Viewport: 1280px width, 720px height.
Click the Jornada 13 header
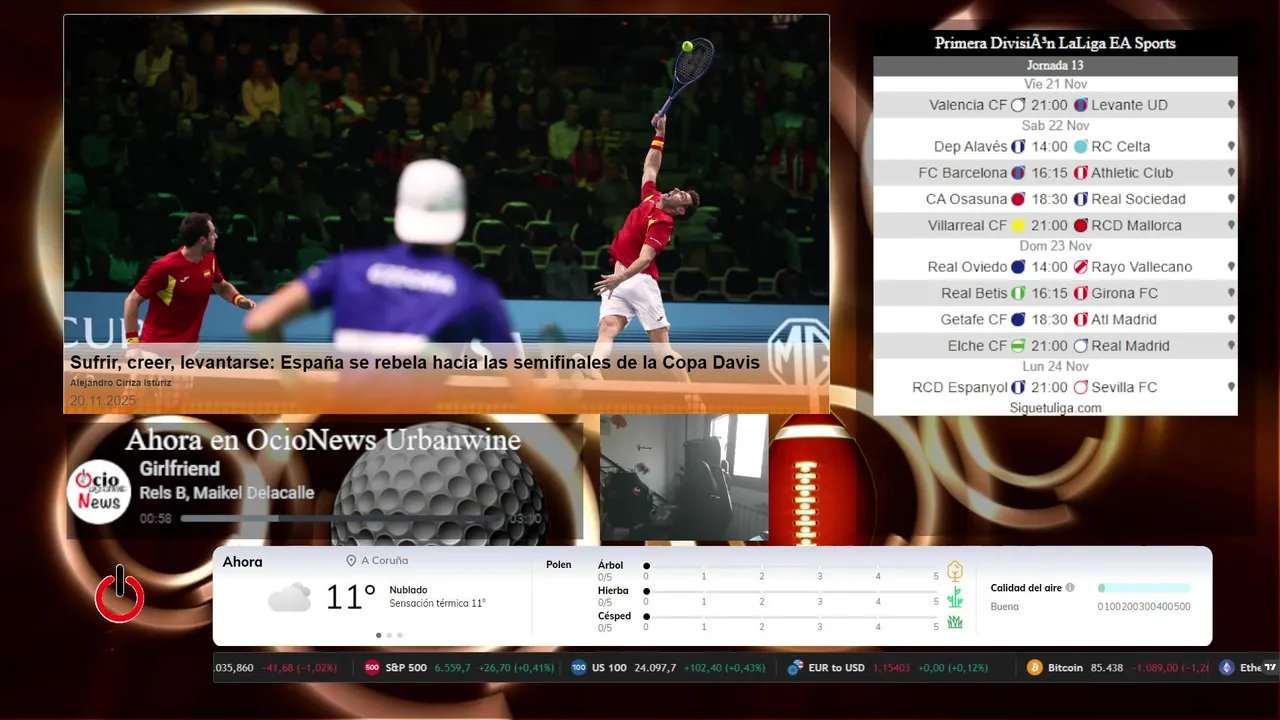coord(1055,66)
